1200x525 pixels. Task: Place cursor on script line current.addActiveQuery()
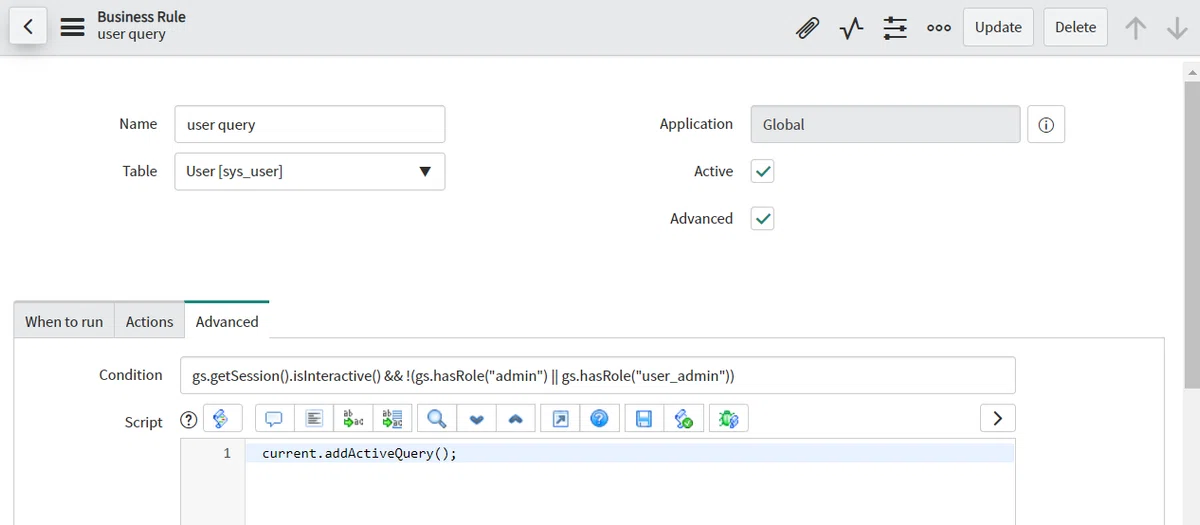tap(359, 453)
